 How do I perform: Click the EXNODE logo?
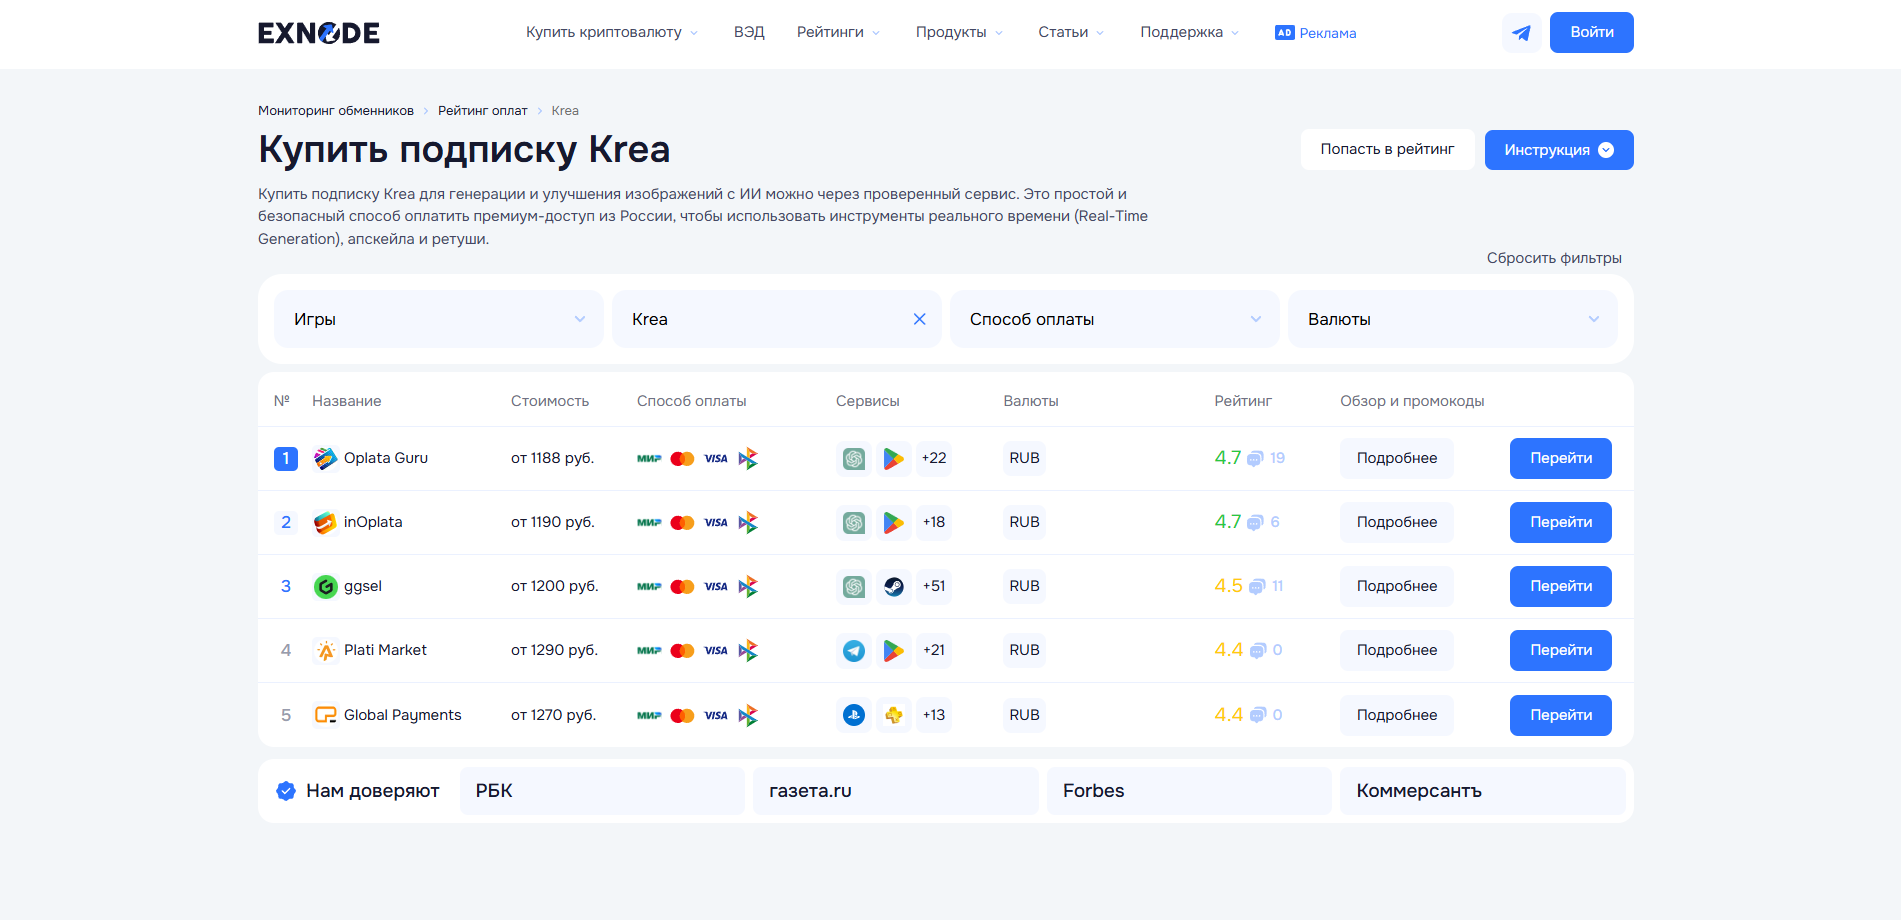(319, 33)
